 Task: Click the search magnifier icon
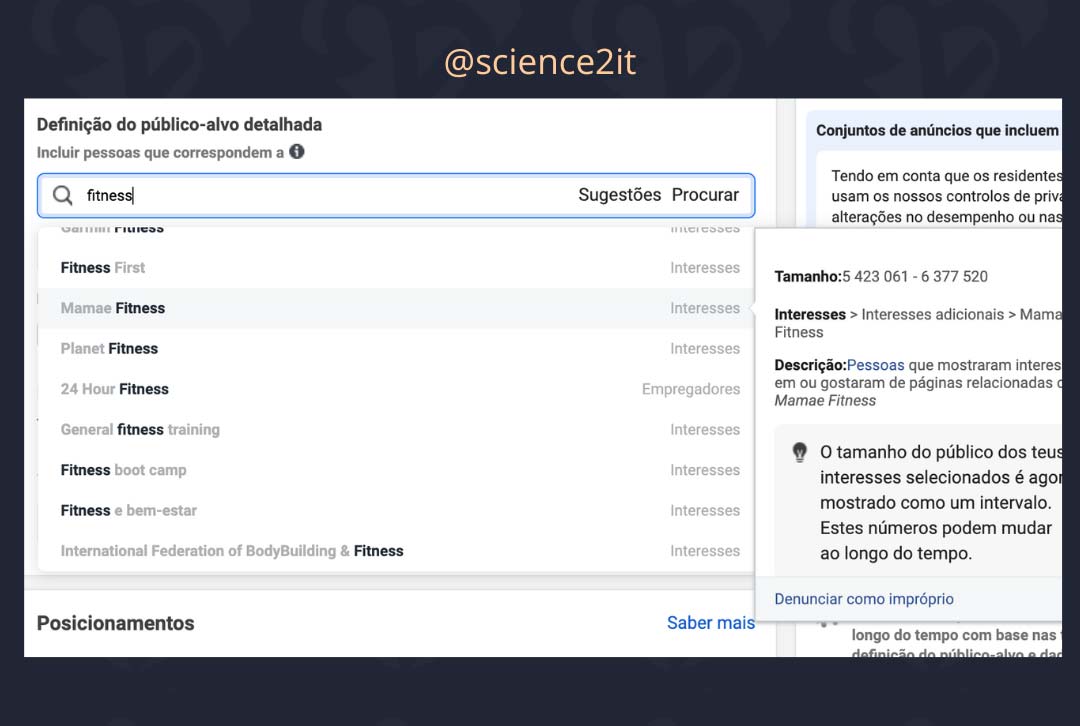63,196
